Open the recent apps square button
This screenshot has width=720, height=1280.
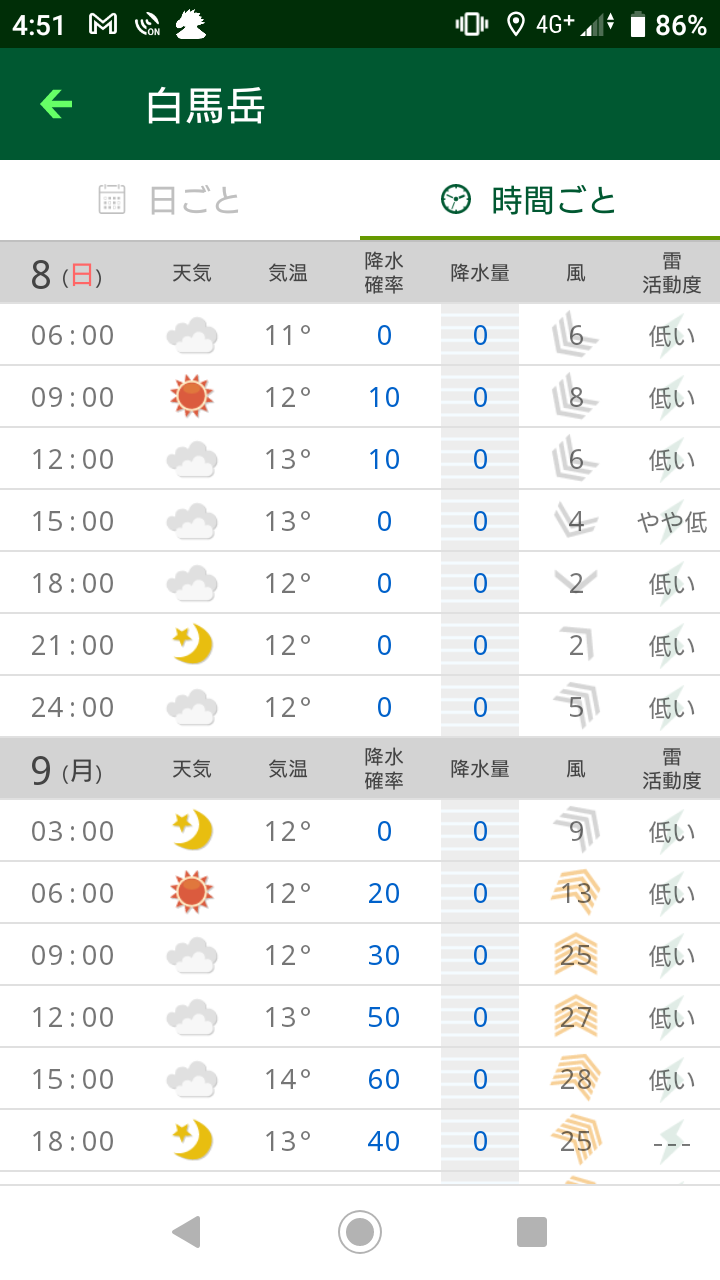[x=531, y=1232]
